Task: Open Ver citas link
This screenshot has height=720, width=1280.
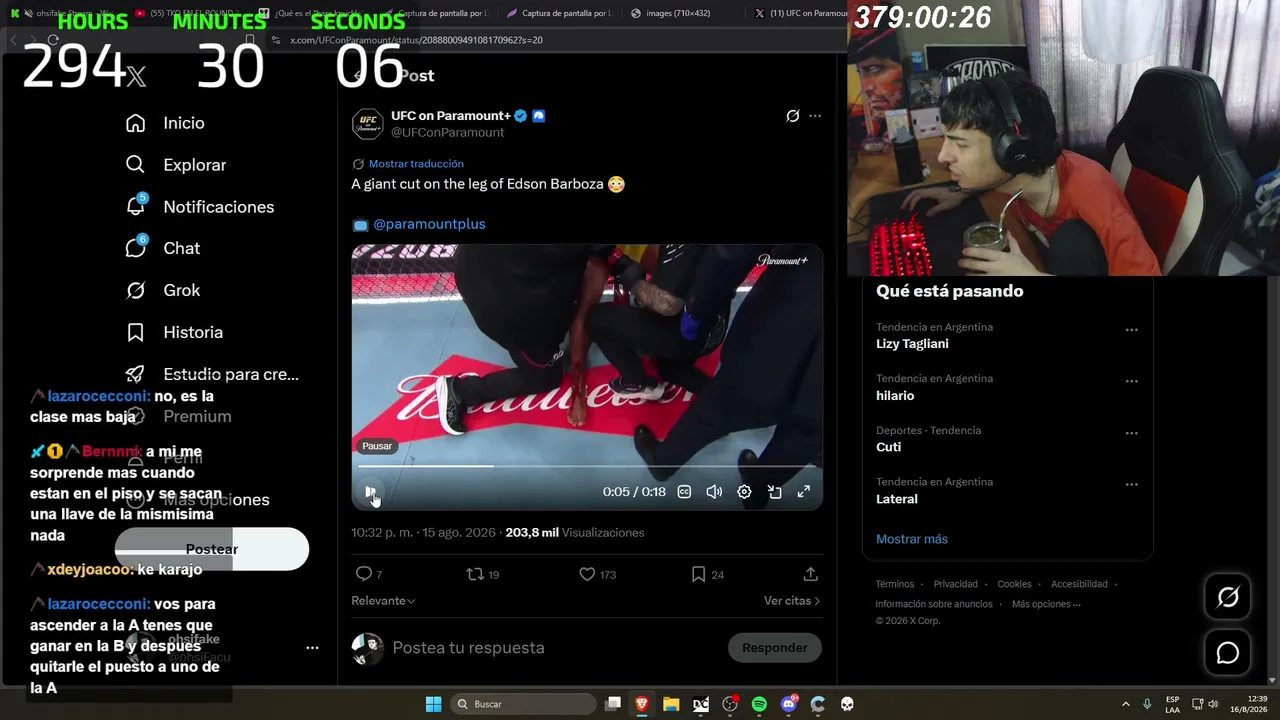Action: tap(792, 601)
